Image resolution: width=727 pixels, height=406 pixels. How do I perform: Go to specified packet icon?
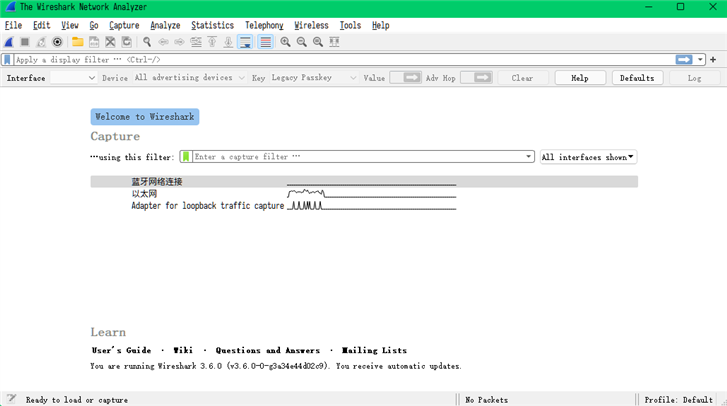[x=196, y=42]
